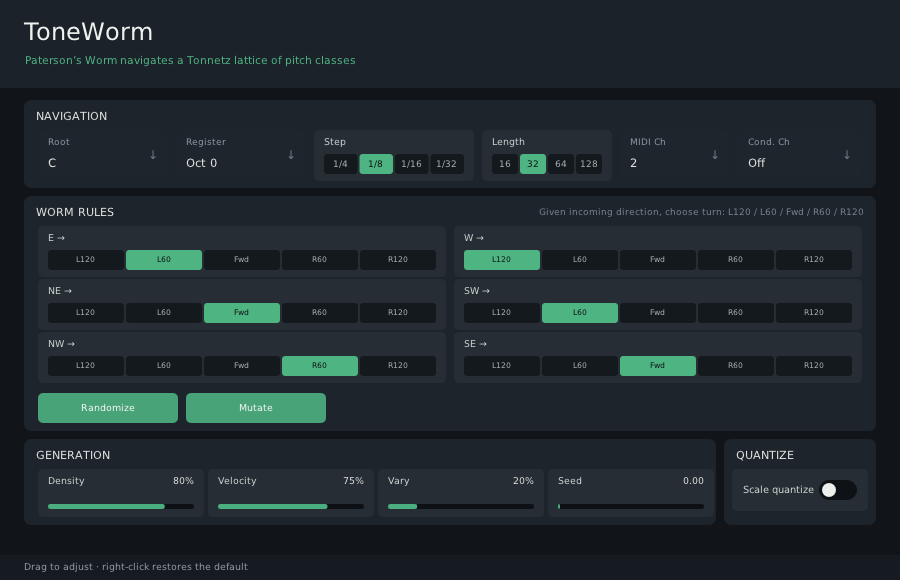The width and height of the screenshot is (900, 580).
Task: Choose R60 for the W rule
Action: click(736, 260)
